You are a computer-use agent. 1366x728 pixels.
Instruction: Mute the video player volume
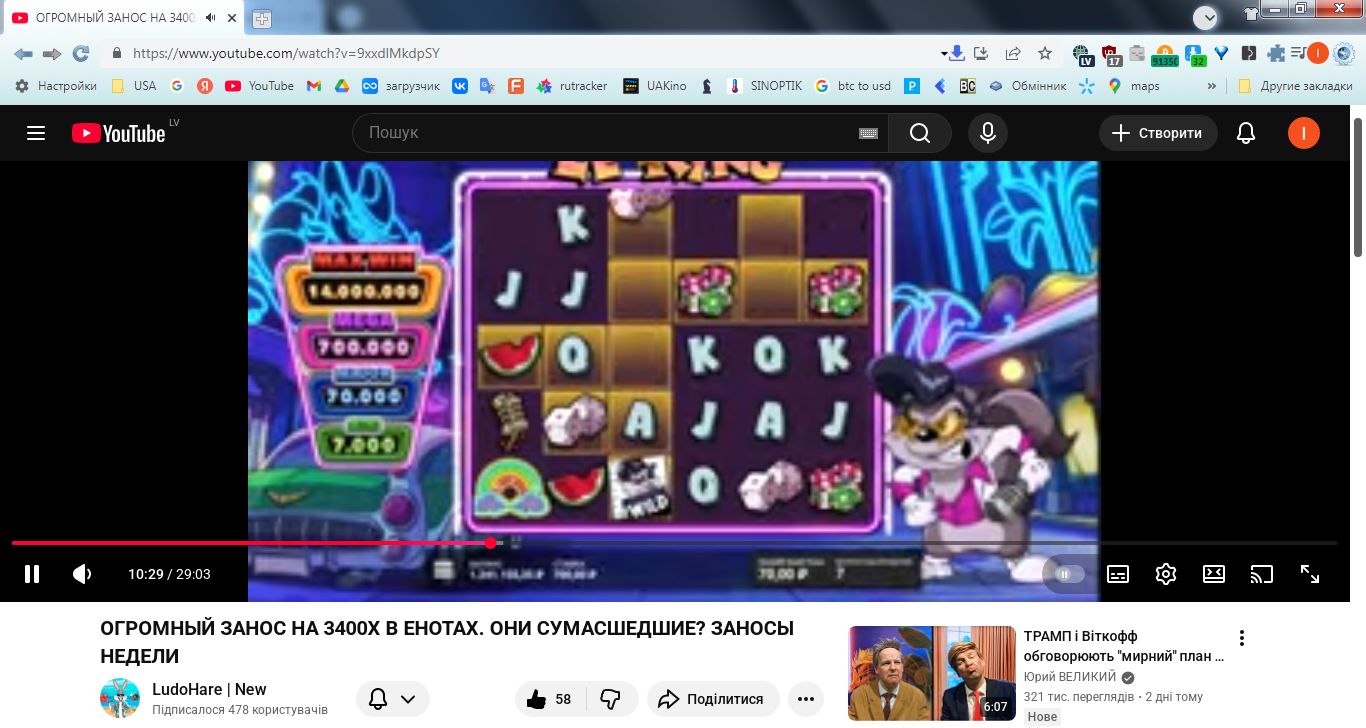pos(82,574)
